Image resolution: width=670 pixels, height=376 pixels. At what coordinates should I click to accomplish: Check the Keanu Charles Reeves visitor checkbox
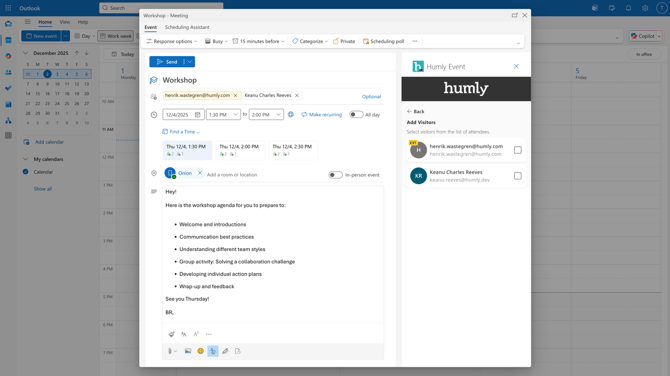(x=517, y=176)
